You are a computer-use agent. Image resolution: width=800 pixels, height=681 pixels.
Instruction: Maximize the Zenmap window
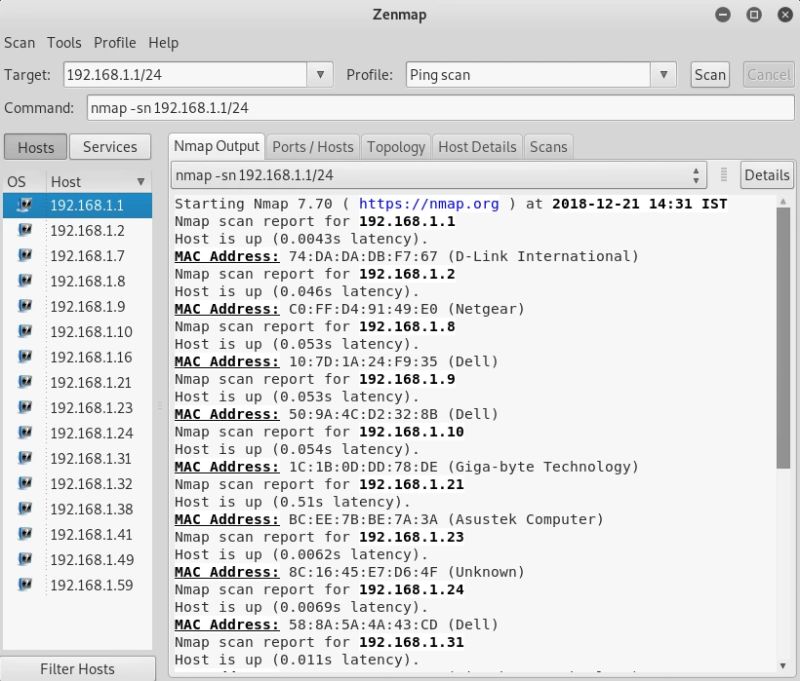pos(754,15)
